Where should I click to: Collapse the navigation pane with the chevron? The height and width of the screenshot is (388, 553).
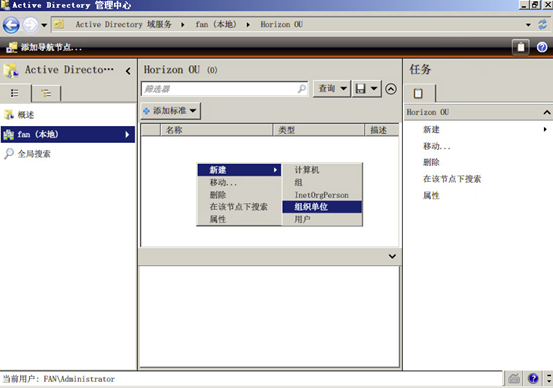pos(128,71)
